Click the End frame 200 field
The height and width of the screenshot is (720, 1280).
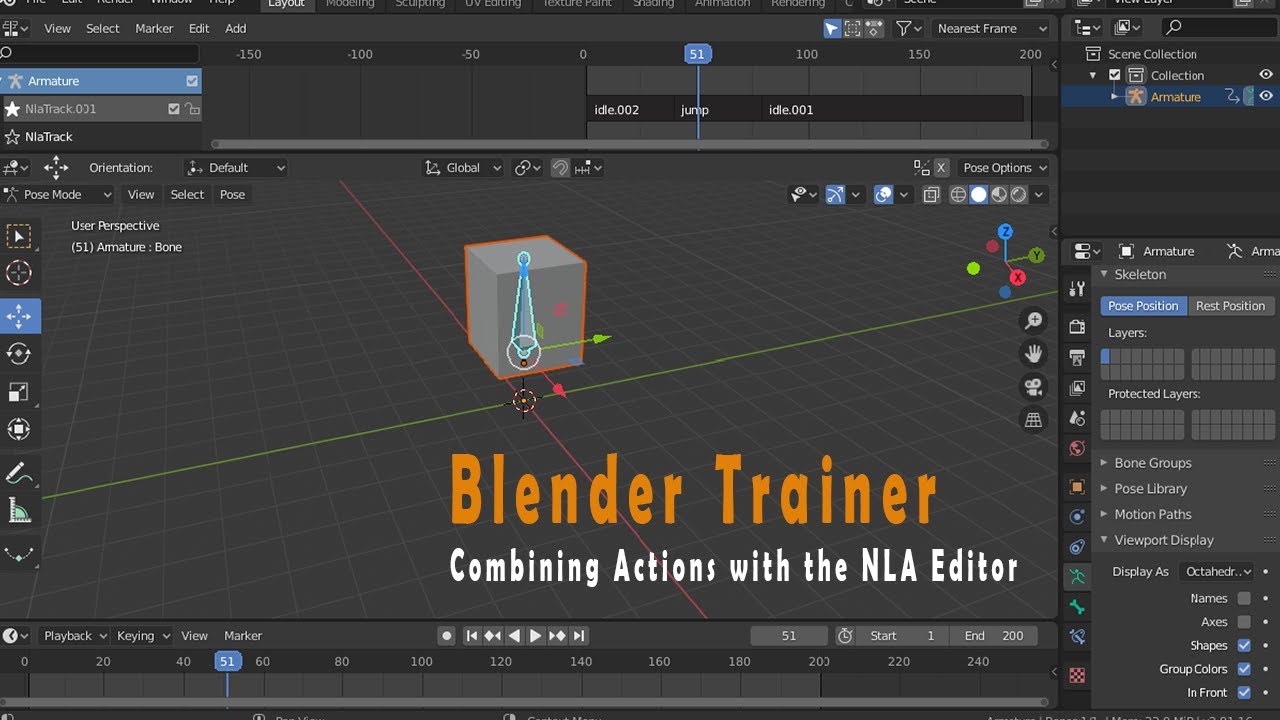pyautogui.click(x=993, y=636)
